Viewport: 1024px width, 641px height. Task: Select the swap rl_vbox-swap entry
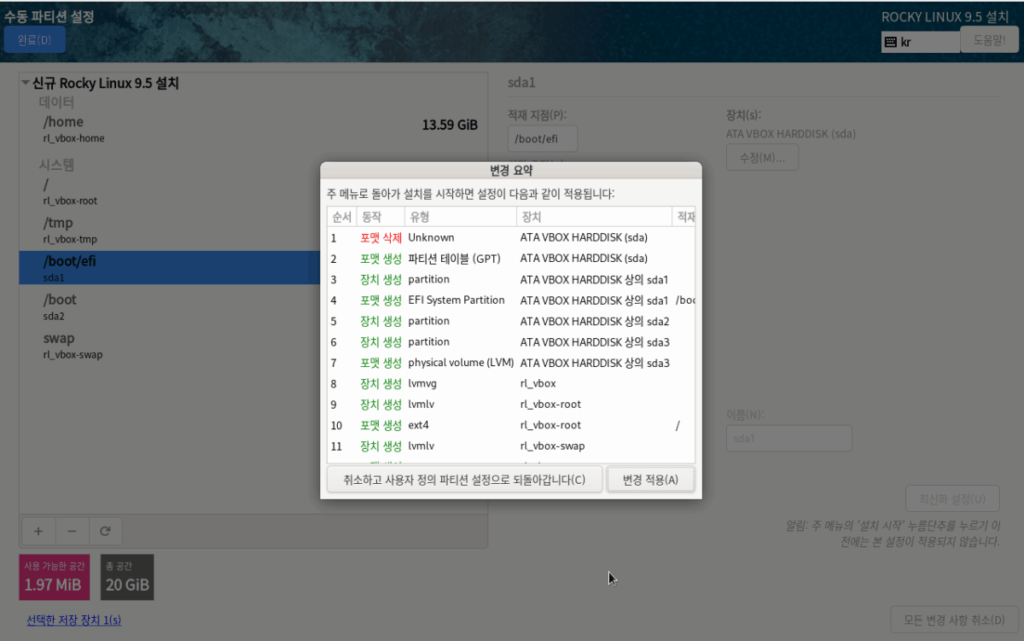coord(170,345)
